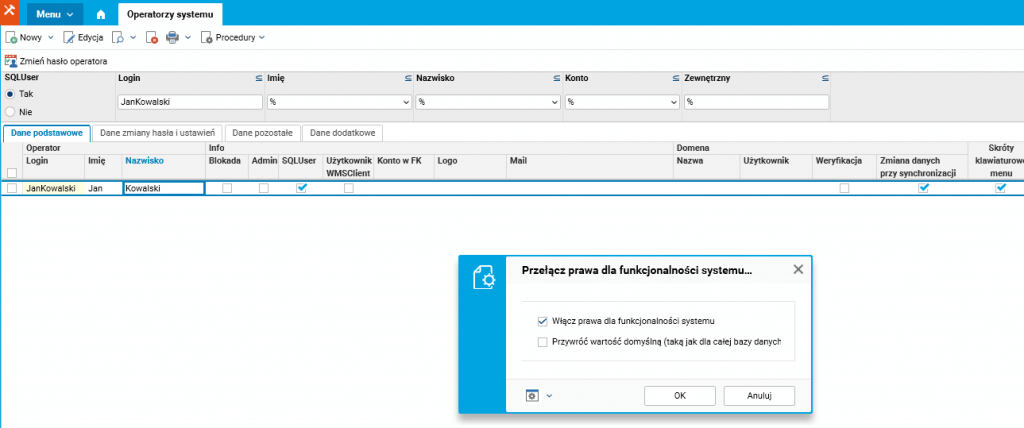This screenshot has width=1024, height=428.
Task: Click the Imię filter operator icon
Action: click(408, 78)
